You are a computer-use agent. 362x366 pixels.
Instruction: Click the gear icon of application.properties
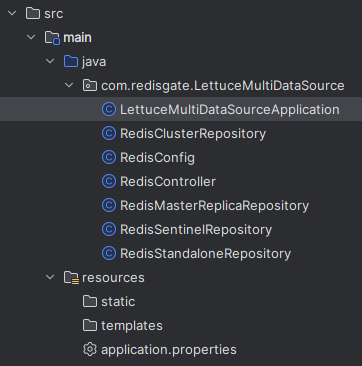point(90,349)
